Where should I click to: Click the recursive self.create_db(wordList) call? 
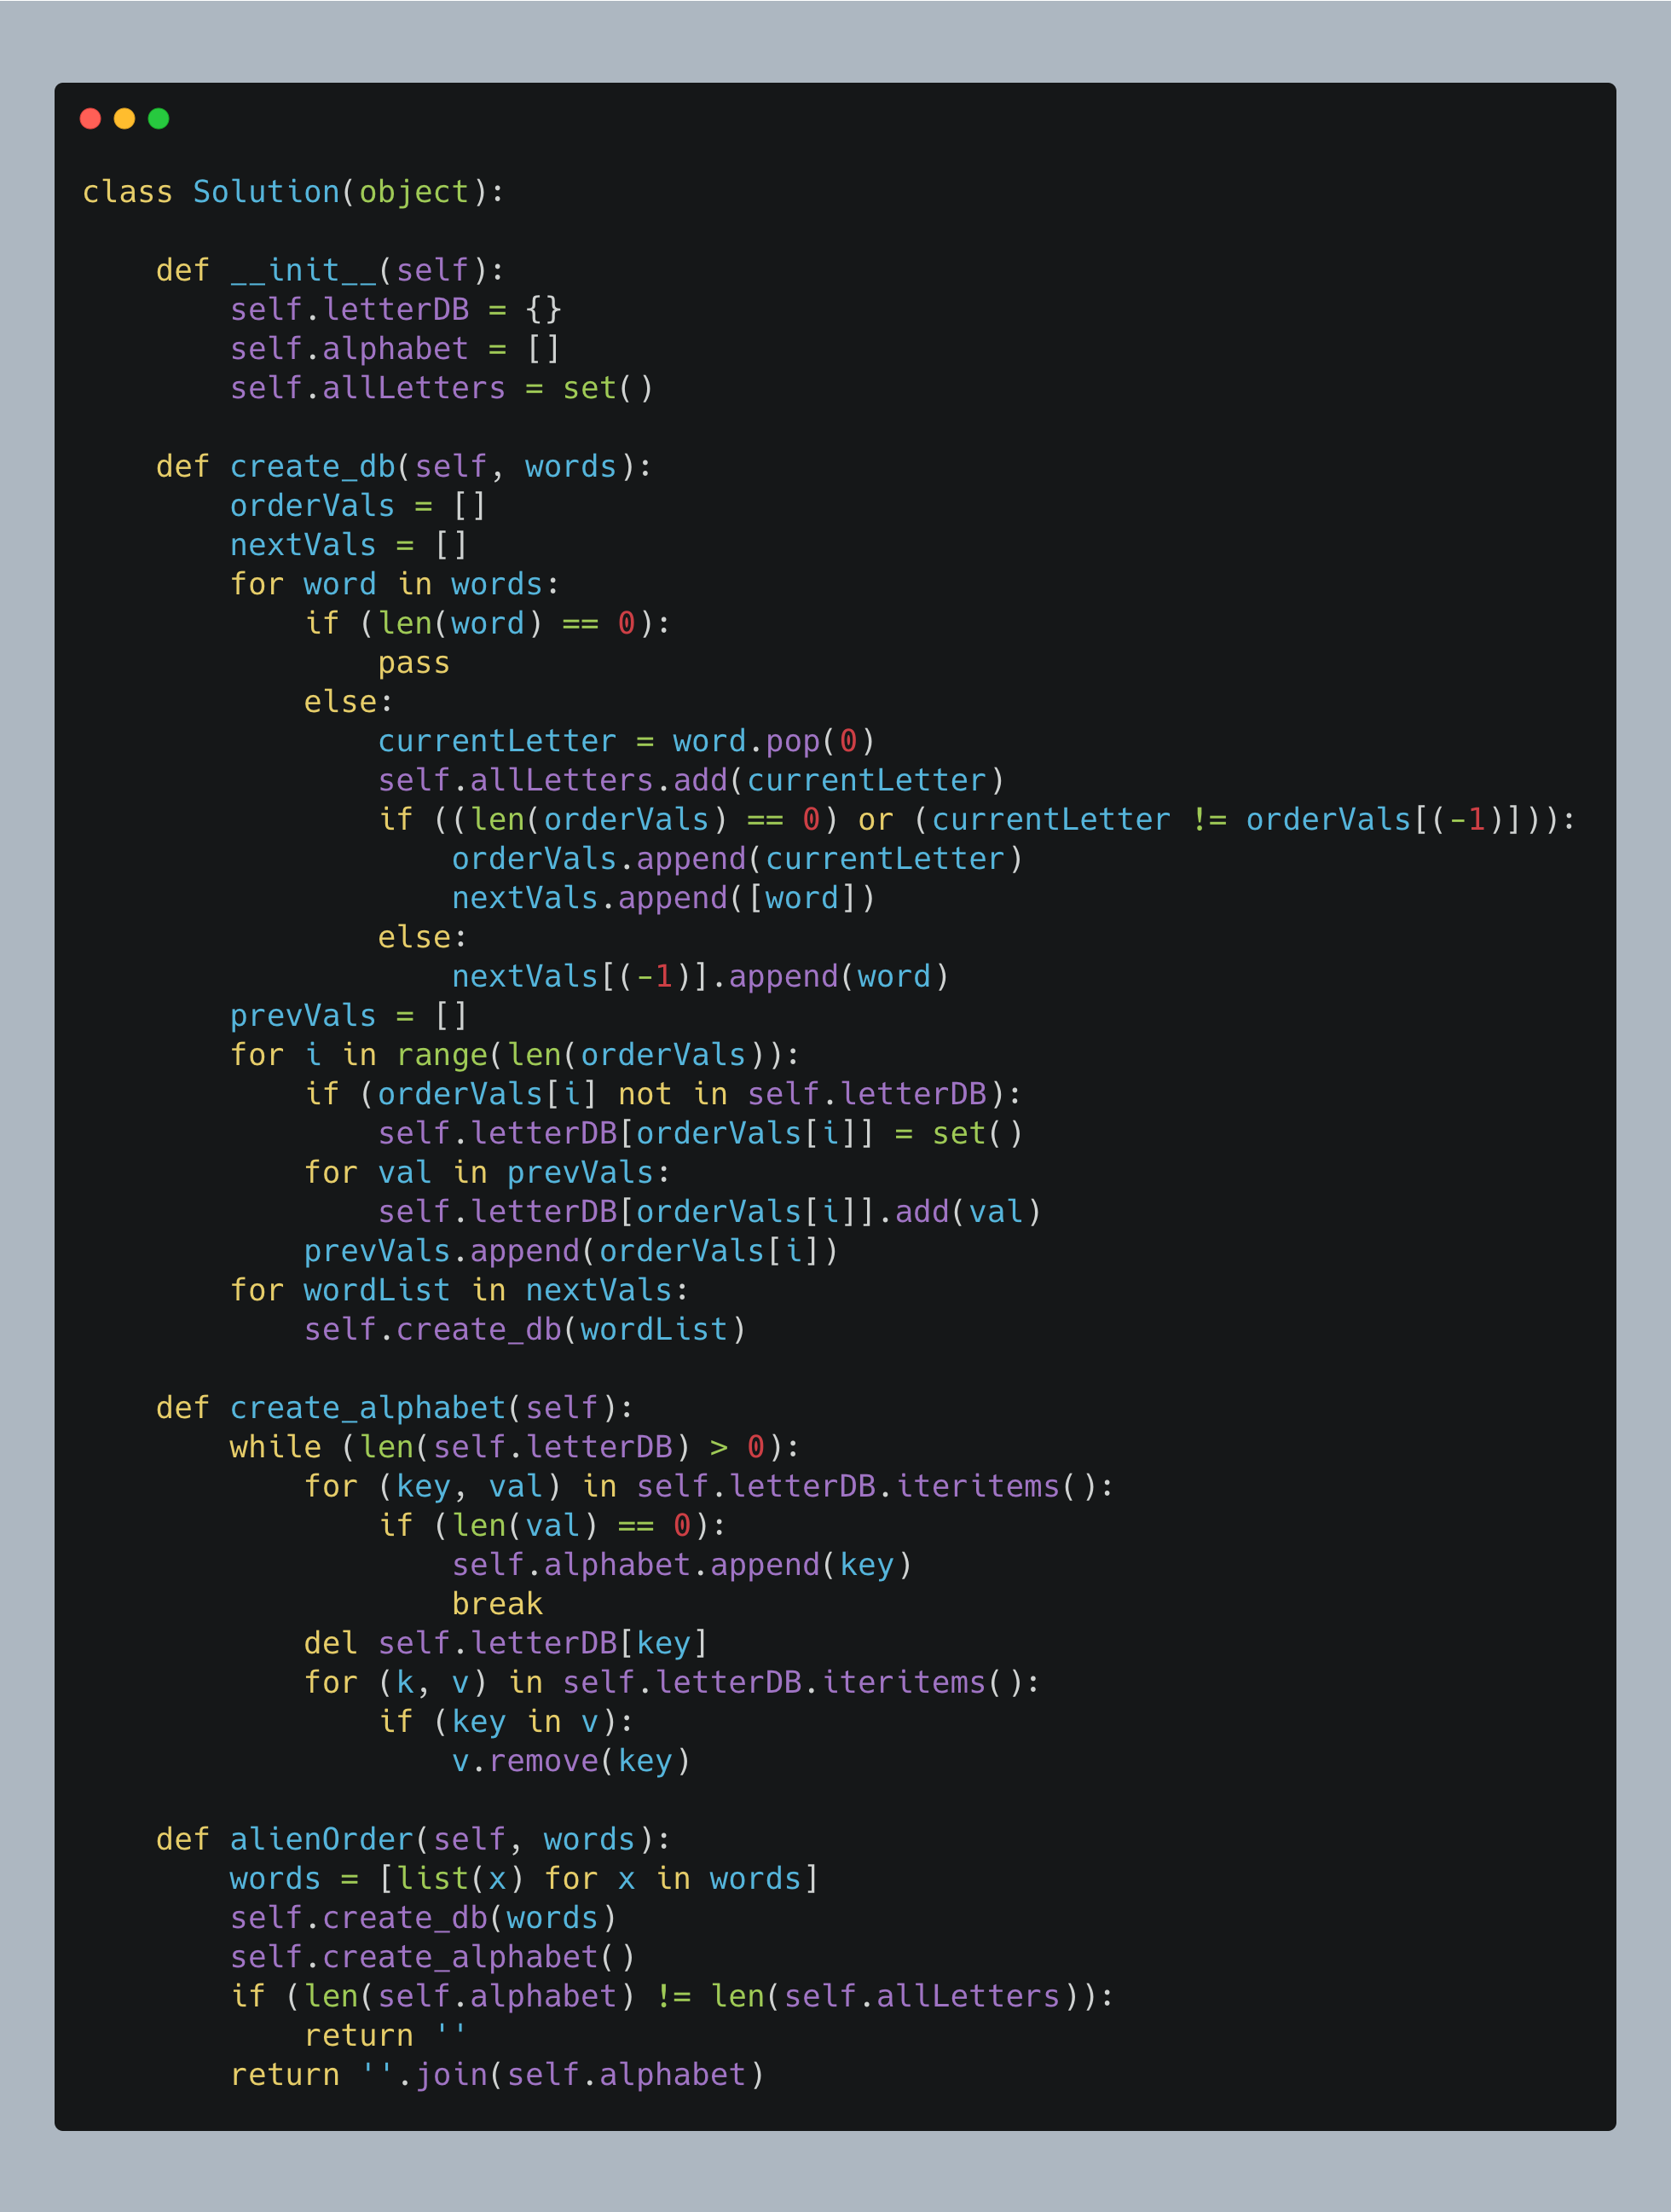[524, 1329]
